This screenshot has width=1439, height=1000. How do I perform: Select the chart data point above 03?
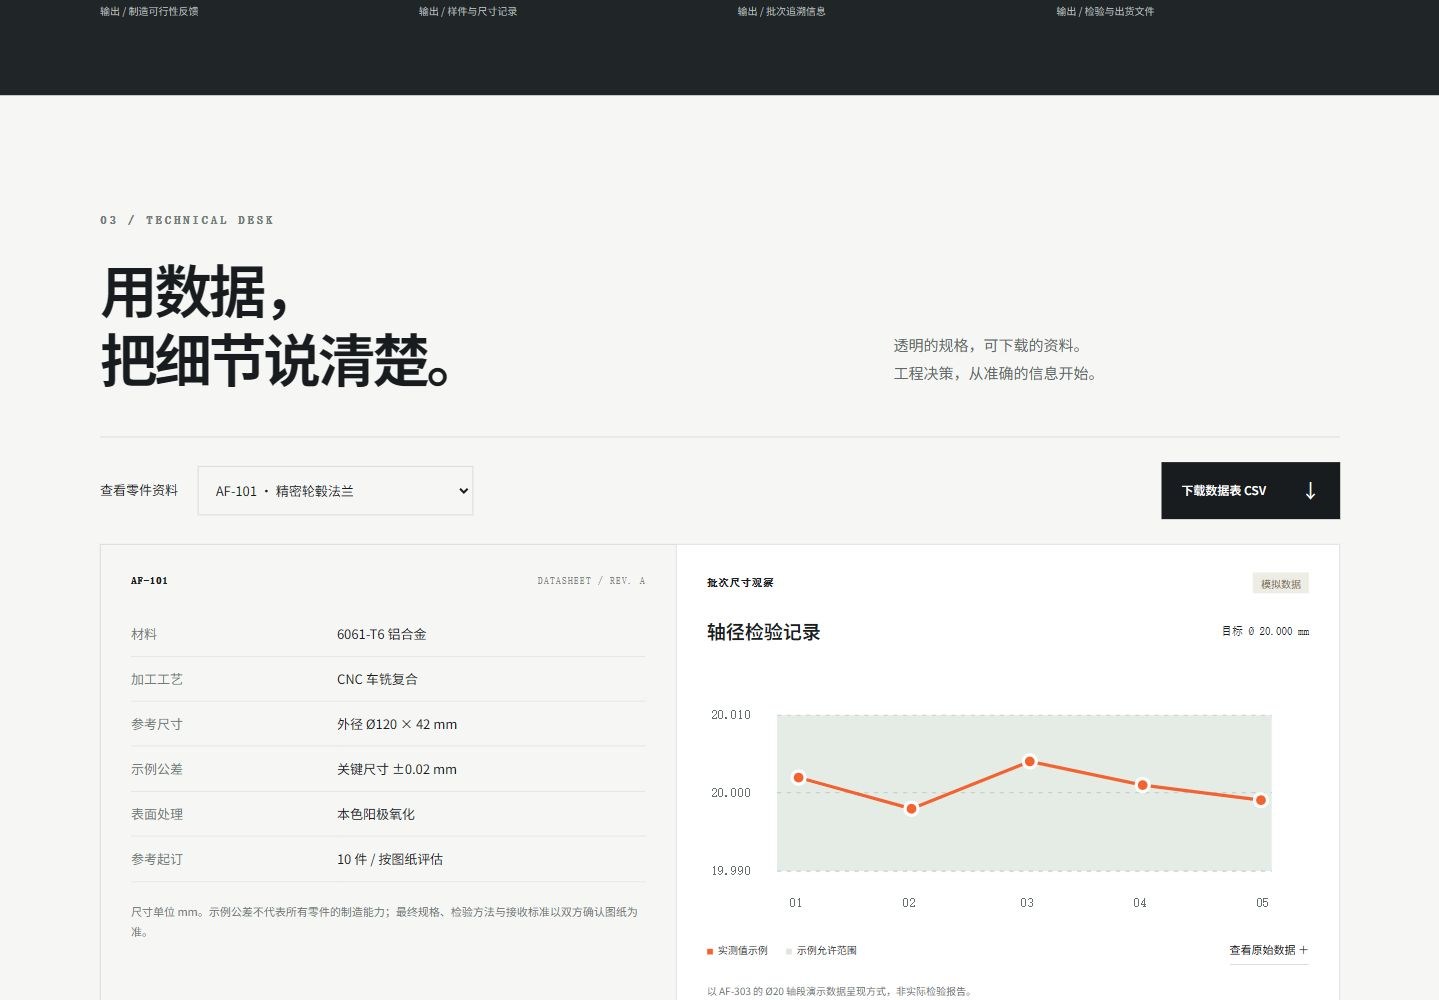point(1030,762)
